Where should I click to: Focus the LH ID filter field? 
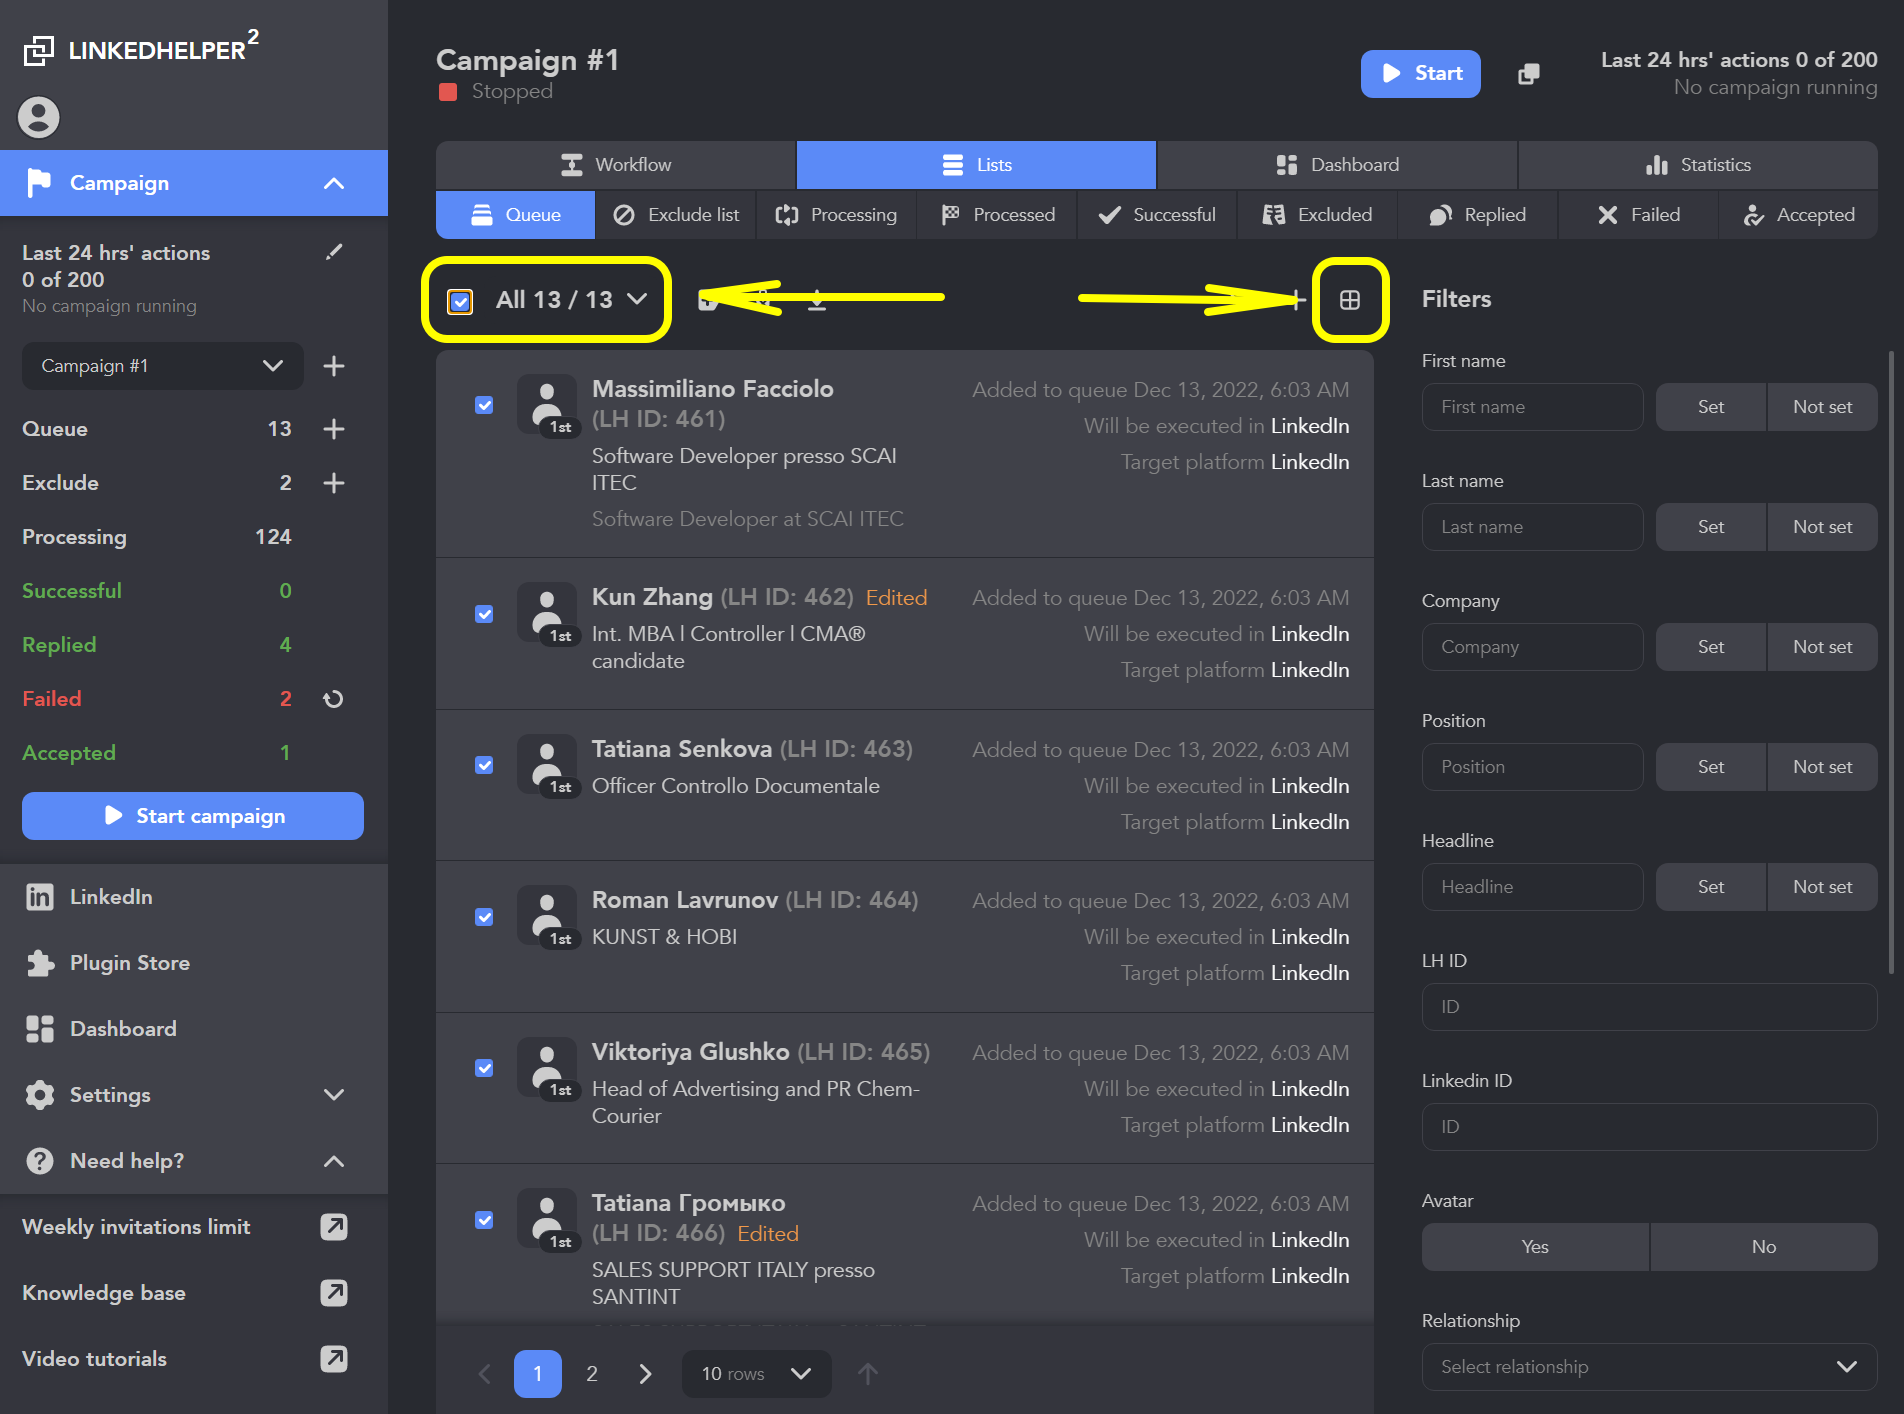pyautogui.click(x=1649, y=1007)
